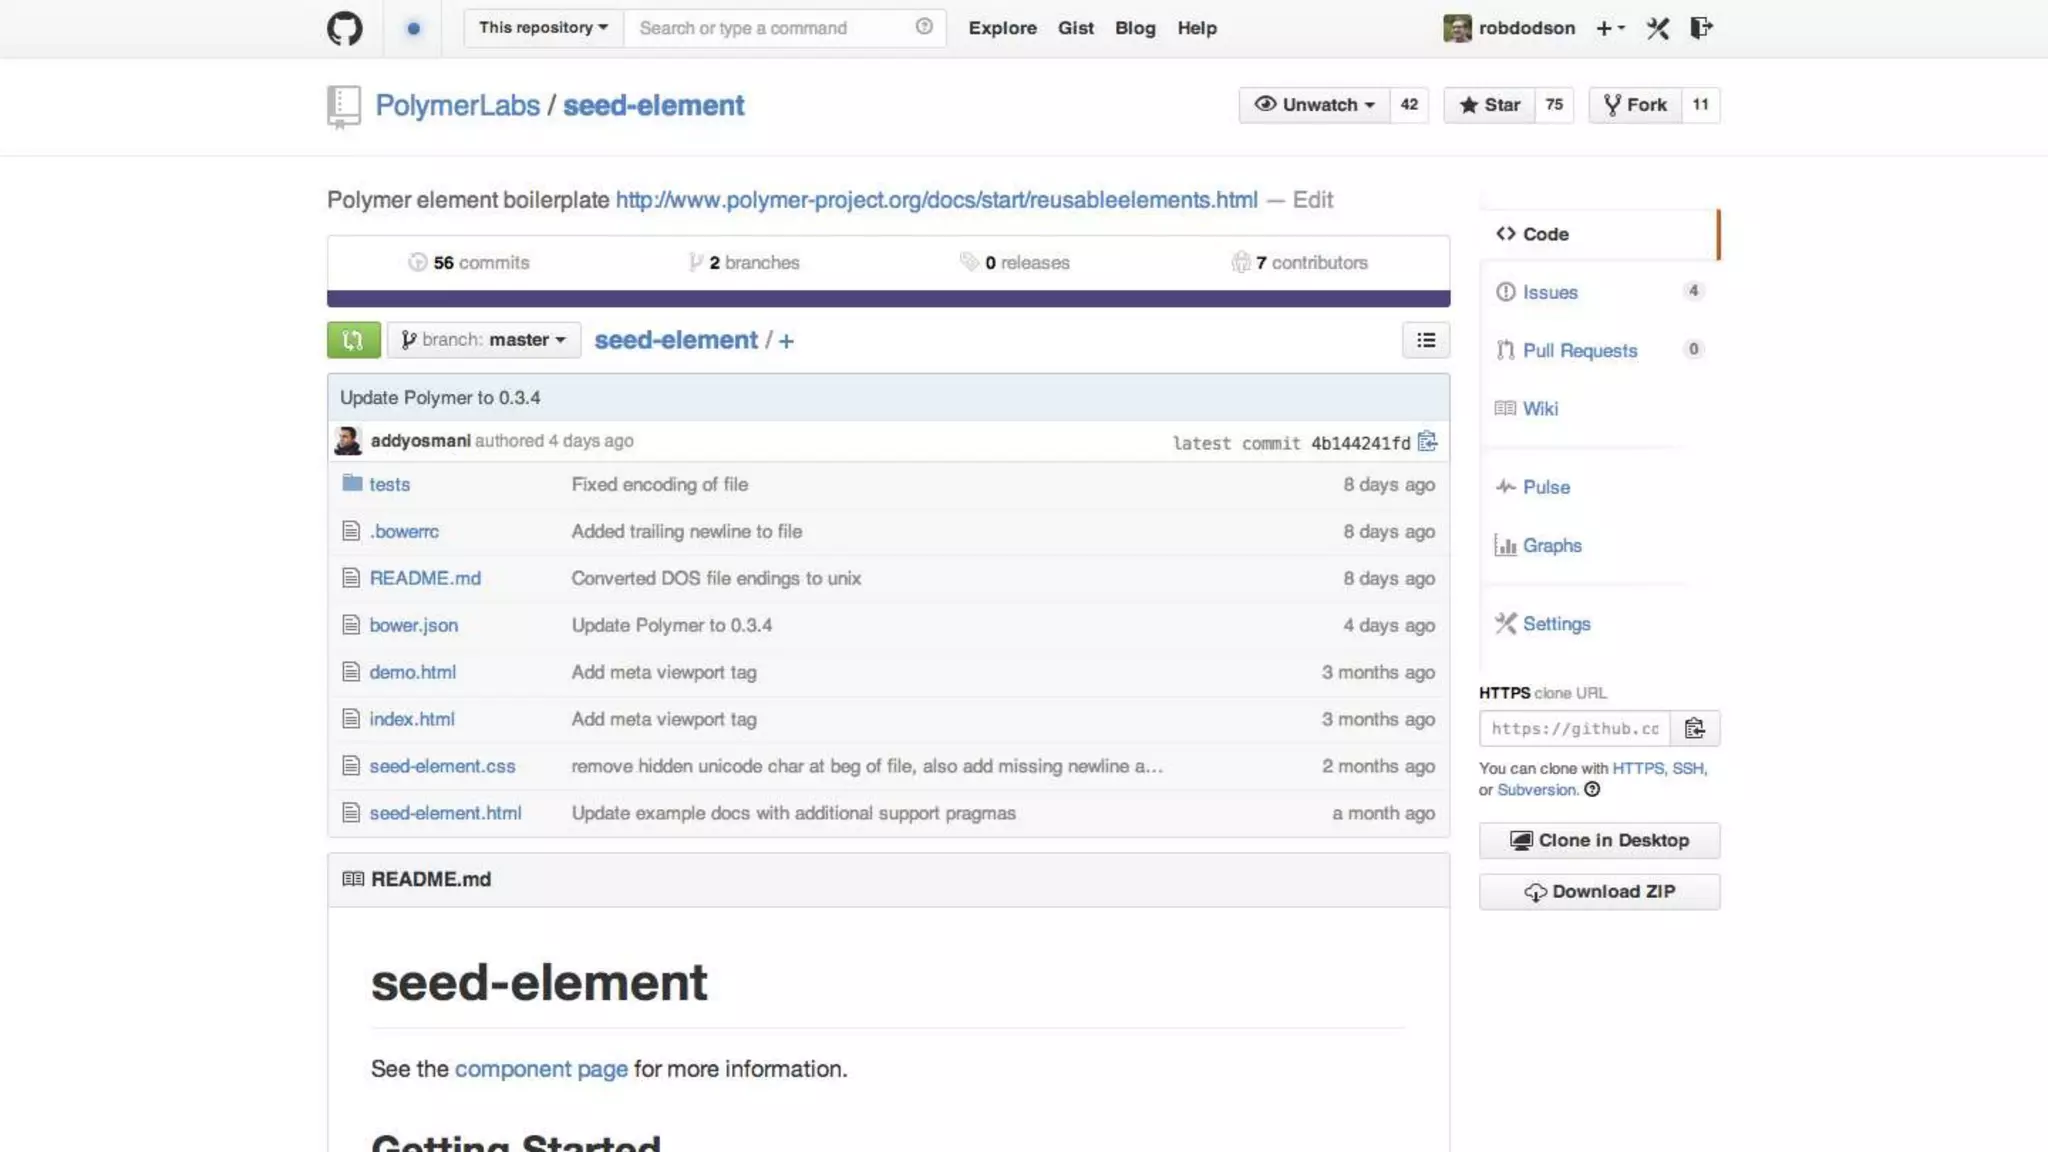Open the Issues tab in sidebar
2048x1152 pixels.
(1549, 292)
